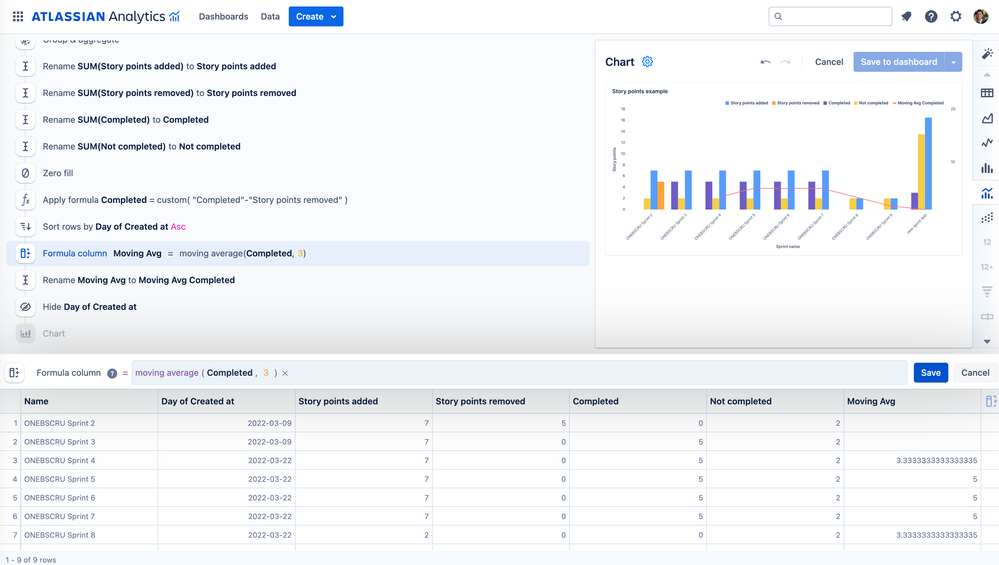Image resolution: width=999 pixels, height=565 pixels.
Task: Open the Data menu
Action: (x=270, y=17)
